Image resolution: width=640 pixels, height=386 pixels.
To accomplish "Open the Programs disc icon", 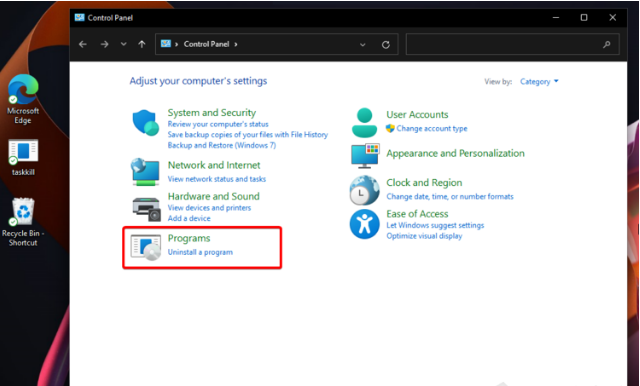I will (x=146, y=247).
